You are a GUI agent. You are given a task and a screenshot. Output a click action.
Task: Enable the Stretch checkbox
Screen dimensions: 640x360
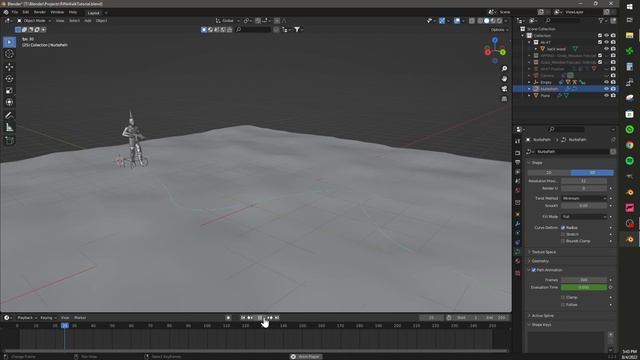click(563, 234)
